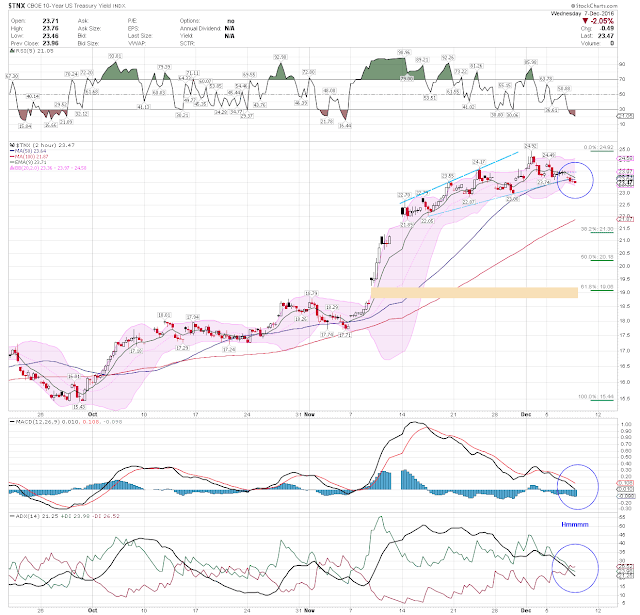This screenshot has height=615, width=640.
Task: Click the $TNX (2 hour) price legend
Action: point(42,145)
